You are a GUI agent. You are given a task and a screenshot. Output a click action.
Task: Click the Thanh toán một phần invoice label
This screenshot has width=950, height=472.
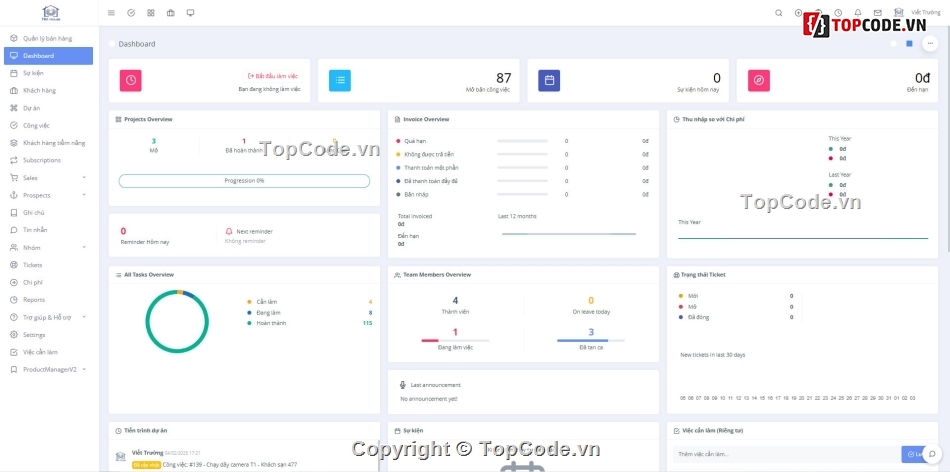[430, 168]
